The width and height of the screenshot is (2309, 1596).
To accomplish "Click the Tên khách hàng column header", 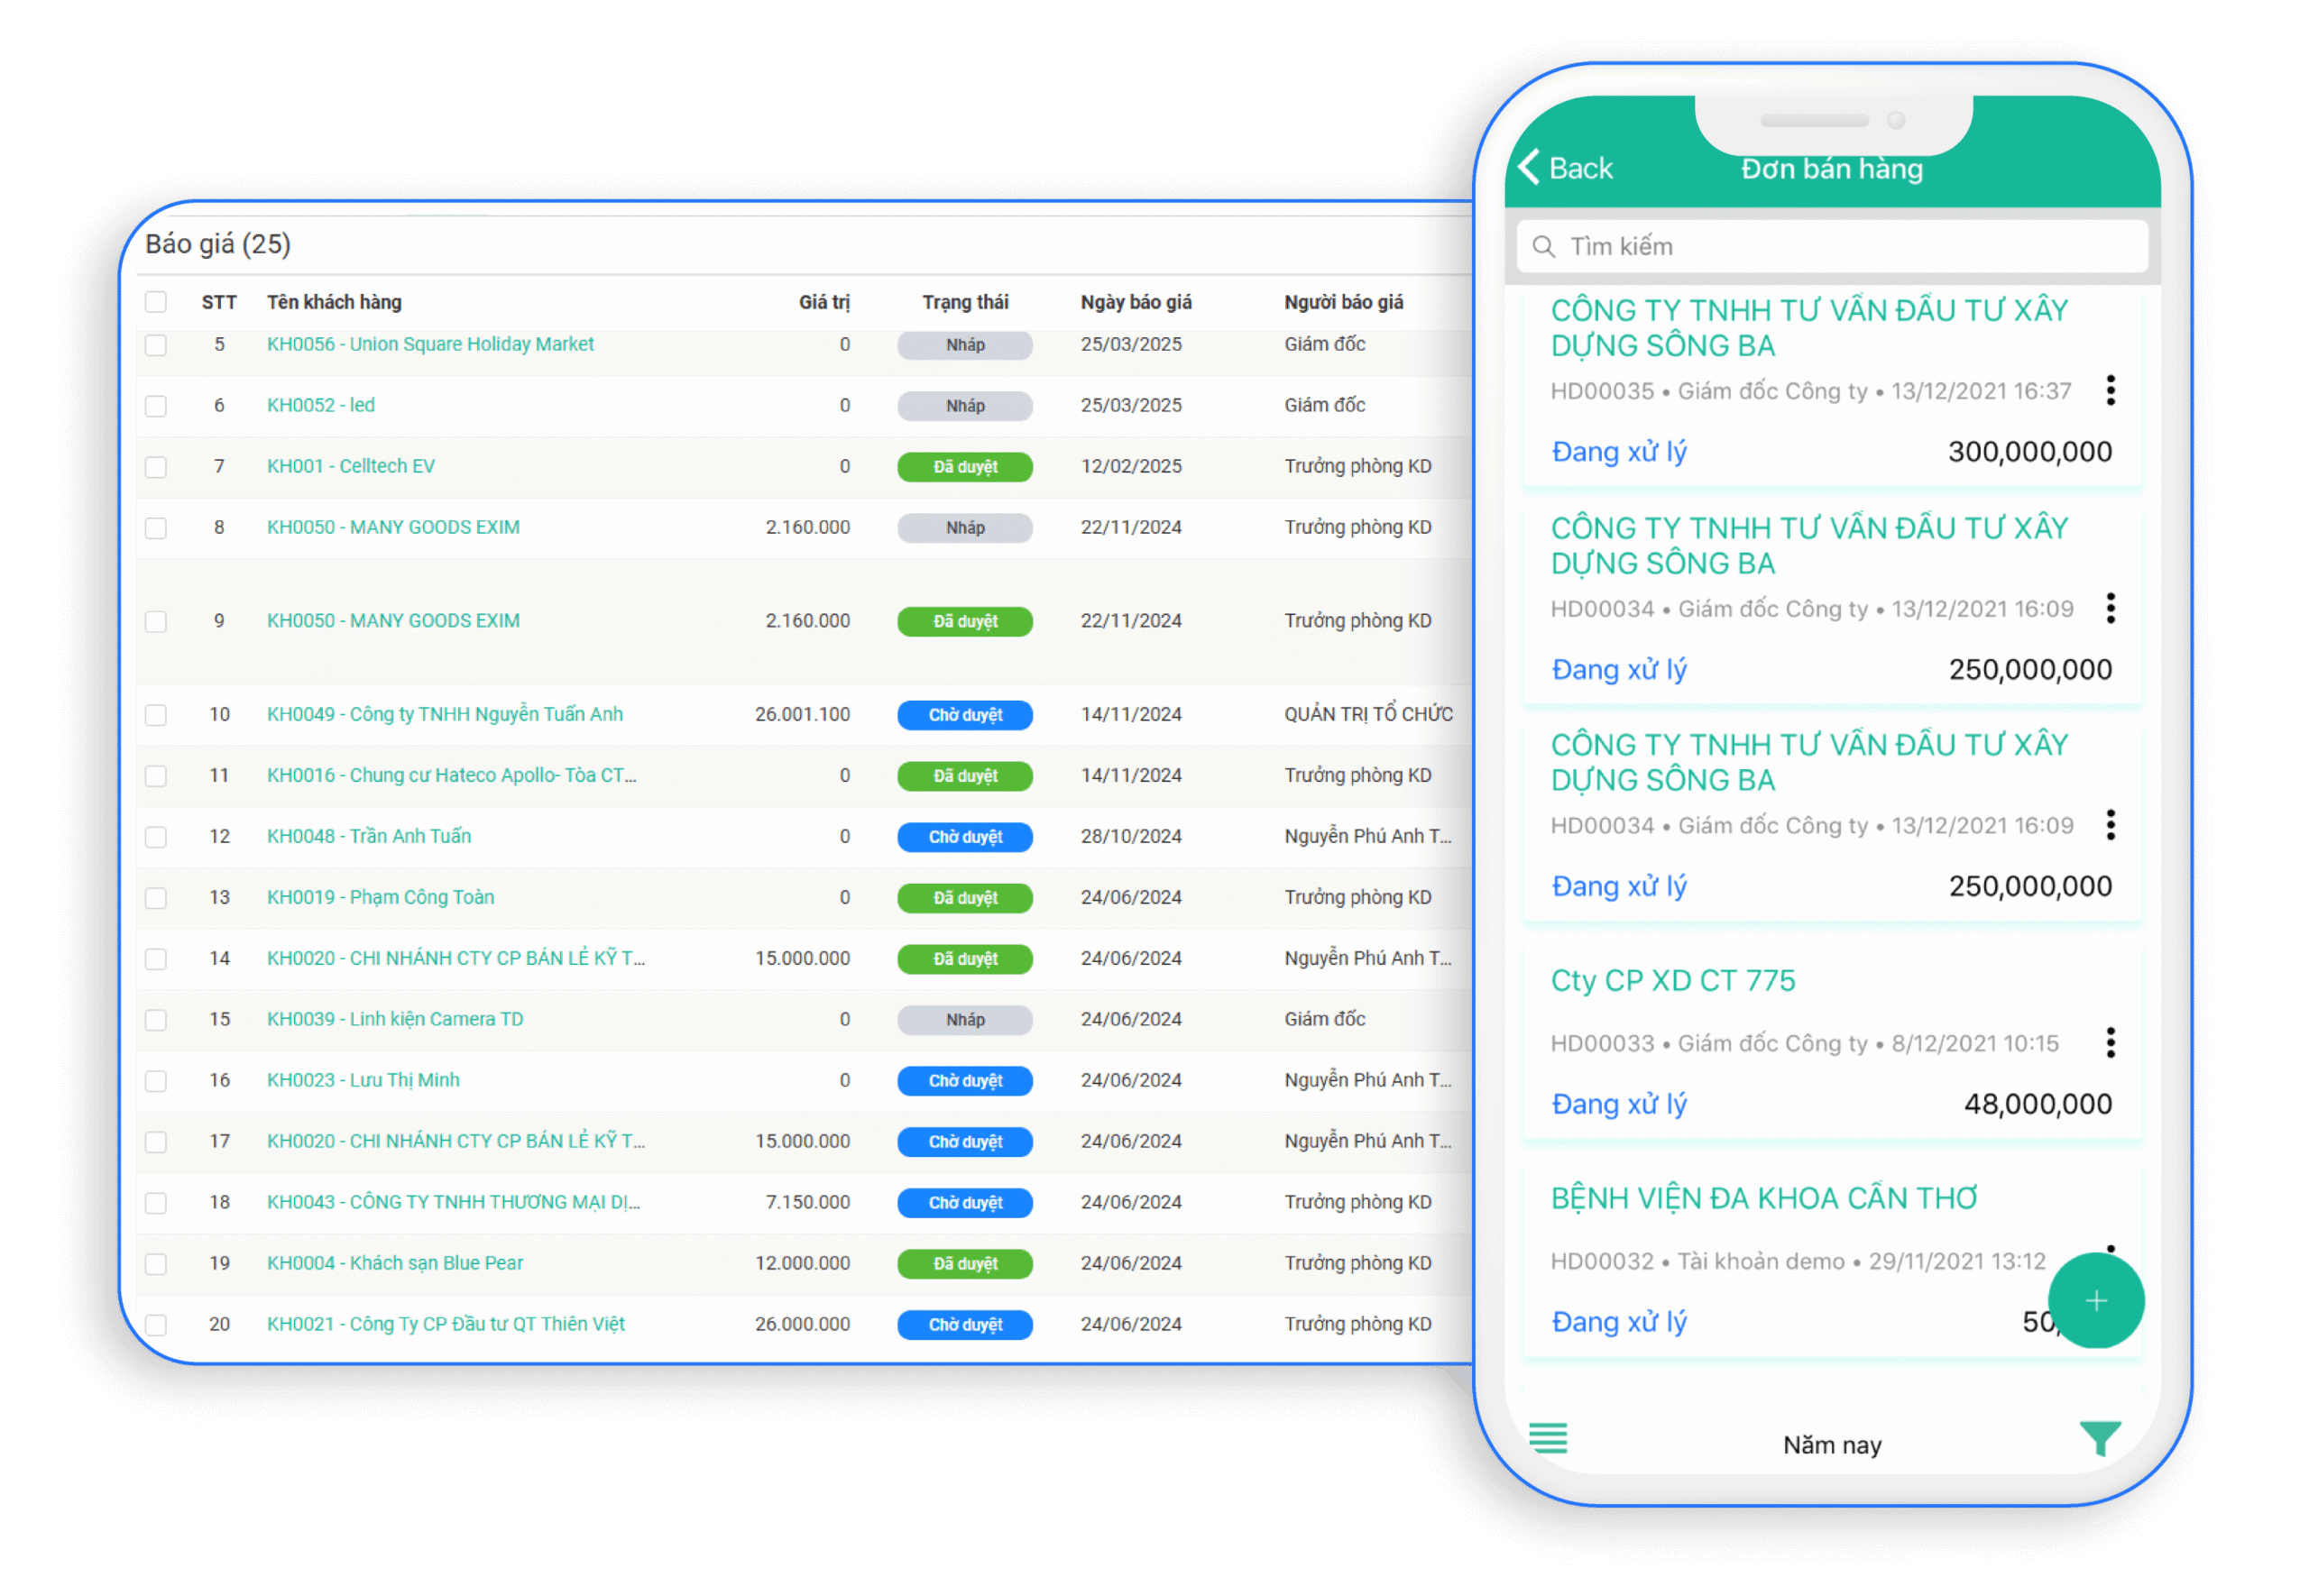I will pos(334,302).
